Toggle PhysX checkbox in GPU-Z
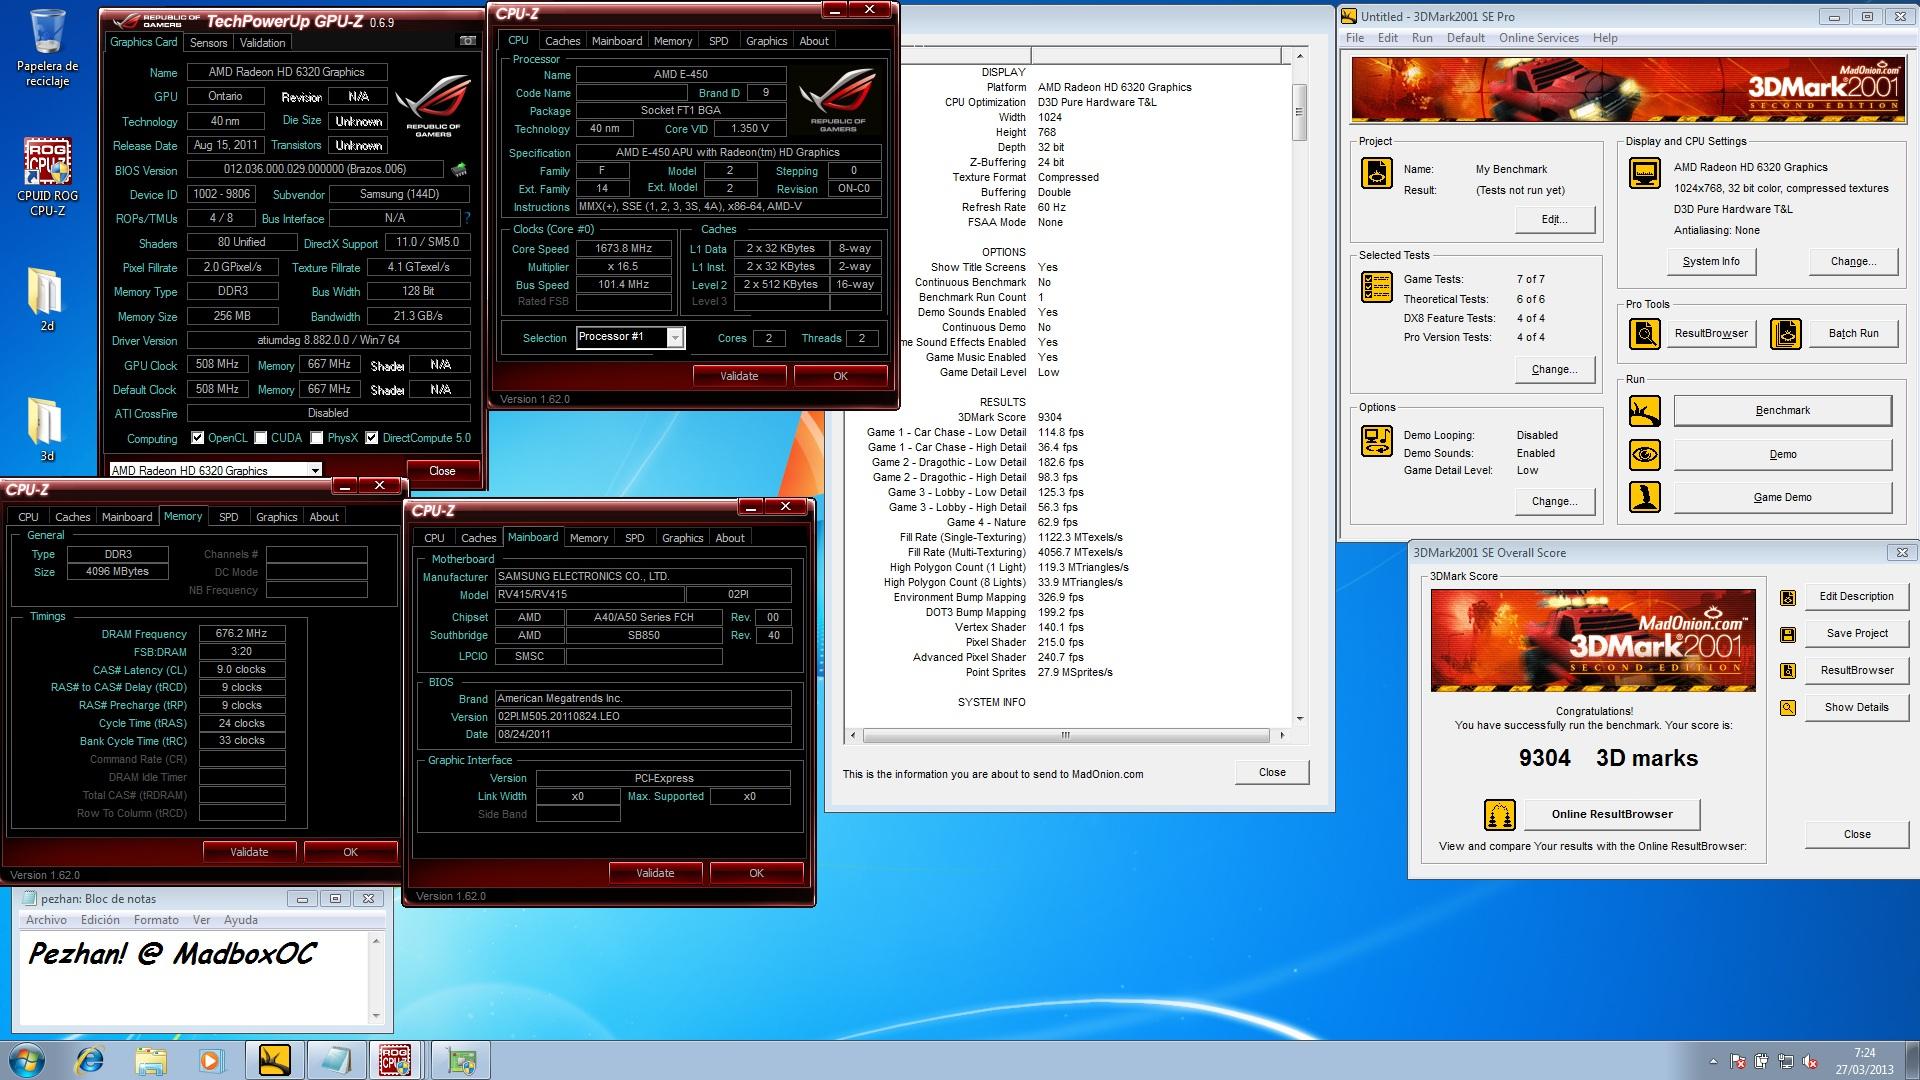 click(x=317, y=438)
